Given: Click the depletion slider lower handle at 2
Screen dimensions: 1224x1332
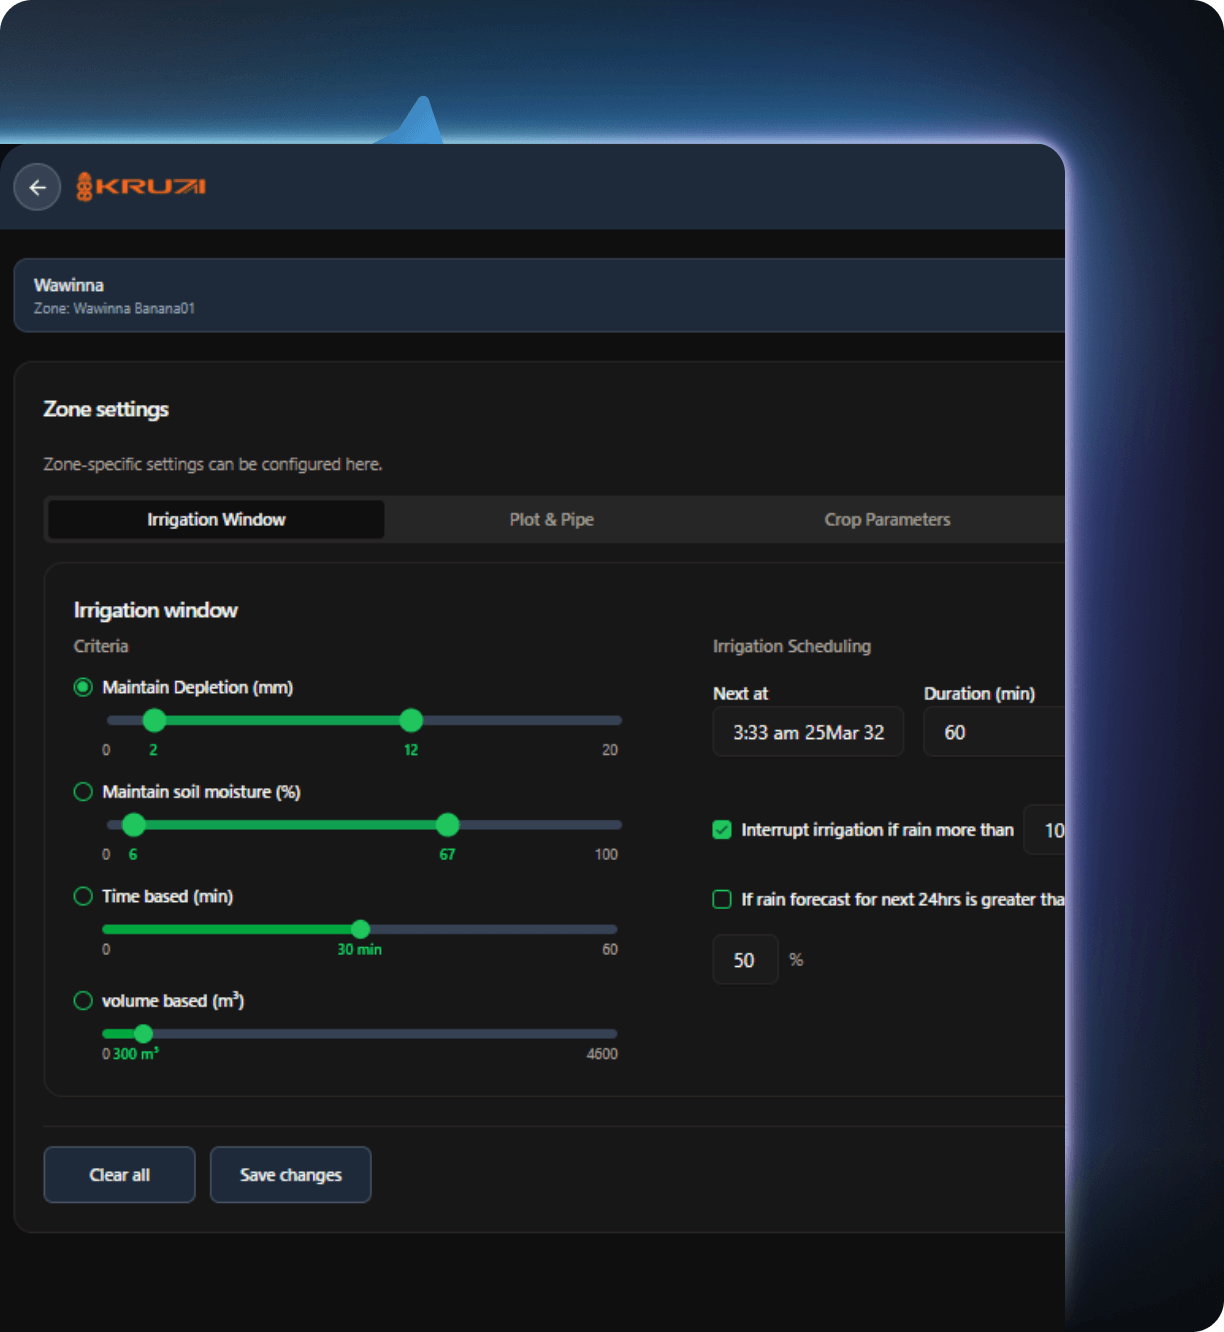Looking at the screenshot, I should click(x=154, y=720).
